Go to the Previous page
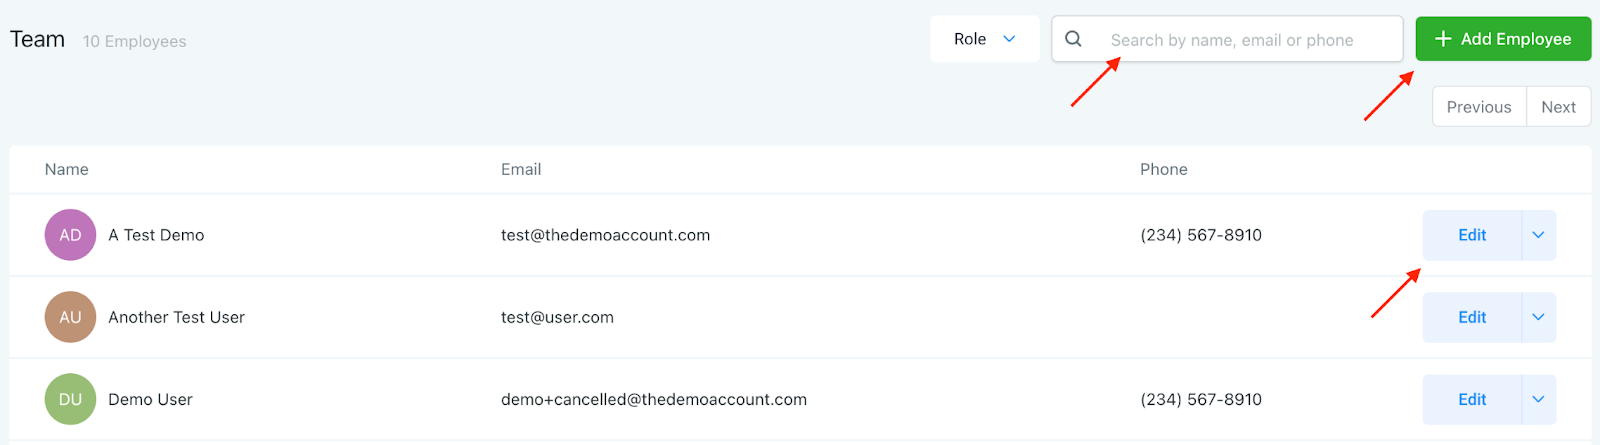The height and width of the screenshot is (445, 1600). 1479,107
